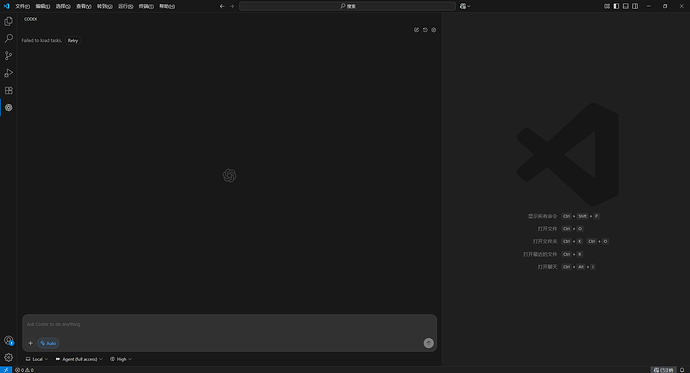This screenshot has height=373, width=690.
Task: Toggle the bottom panel visibility
Action: [x=626, y=6]
